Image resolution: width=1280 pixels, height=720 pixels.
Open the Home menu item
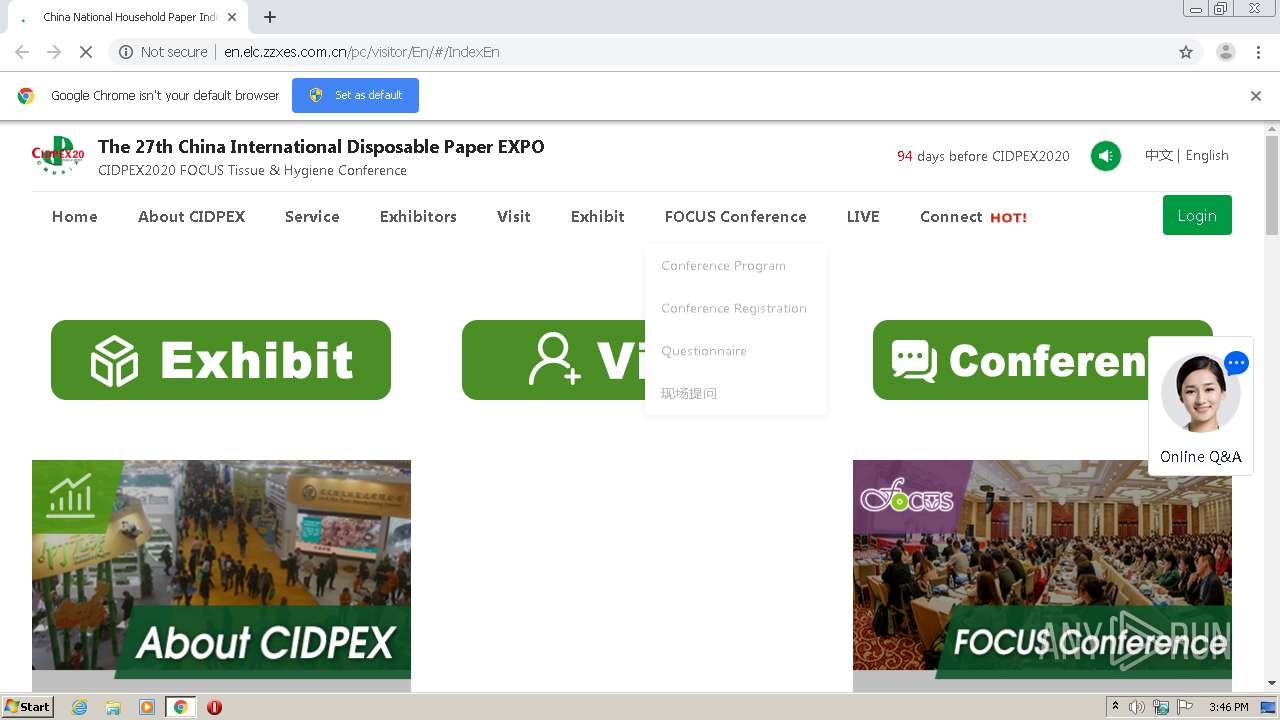click(x=75, y=216)
